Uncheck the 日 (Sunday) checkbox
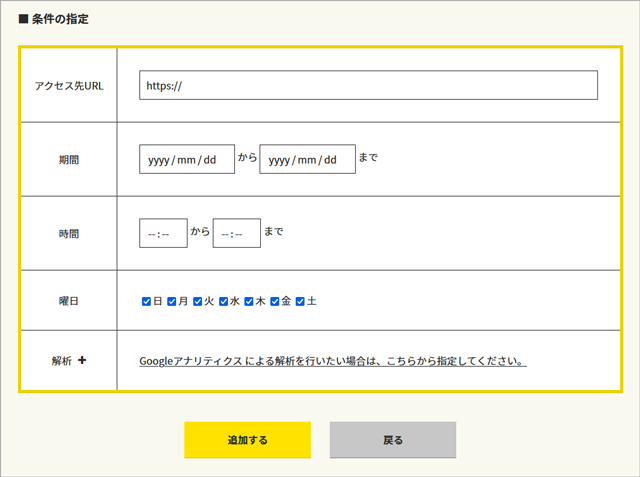 146,302
